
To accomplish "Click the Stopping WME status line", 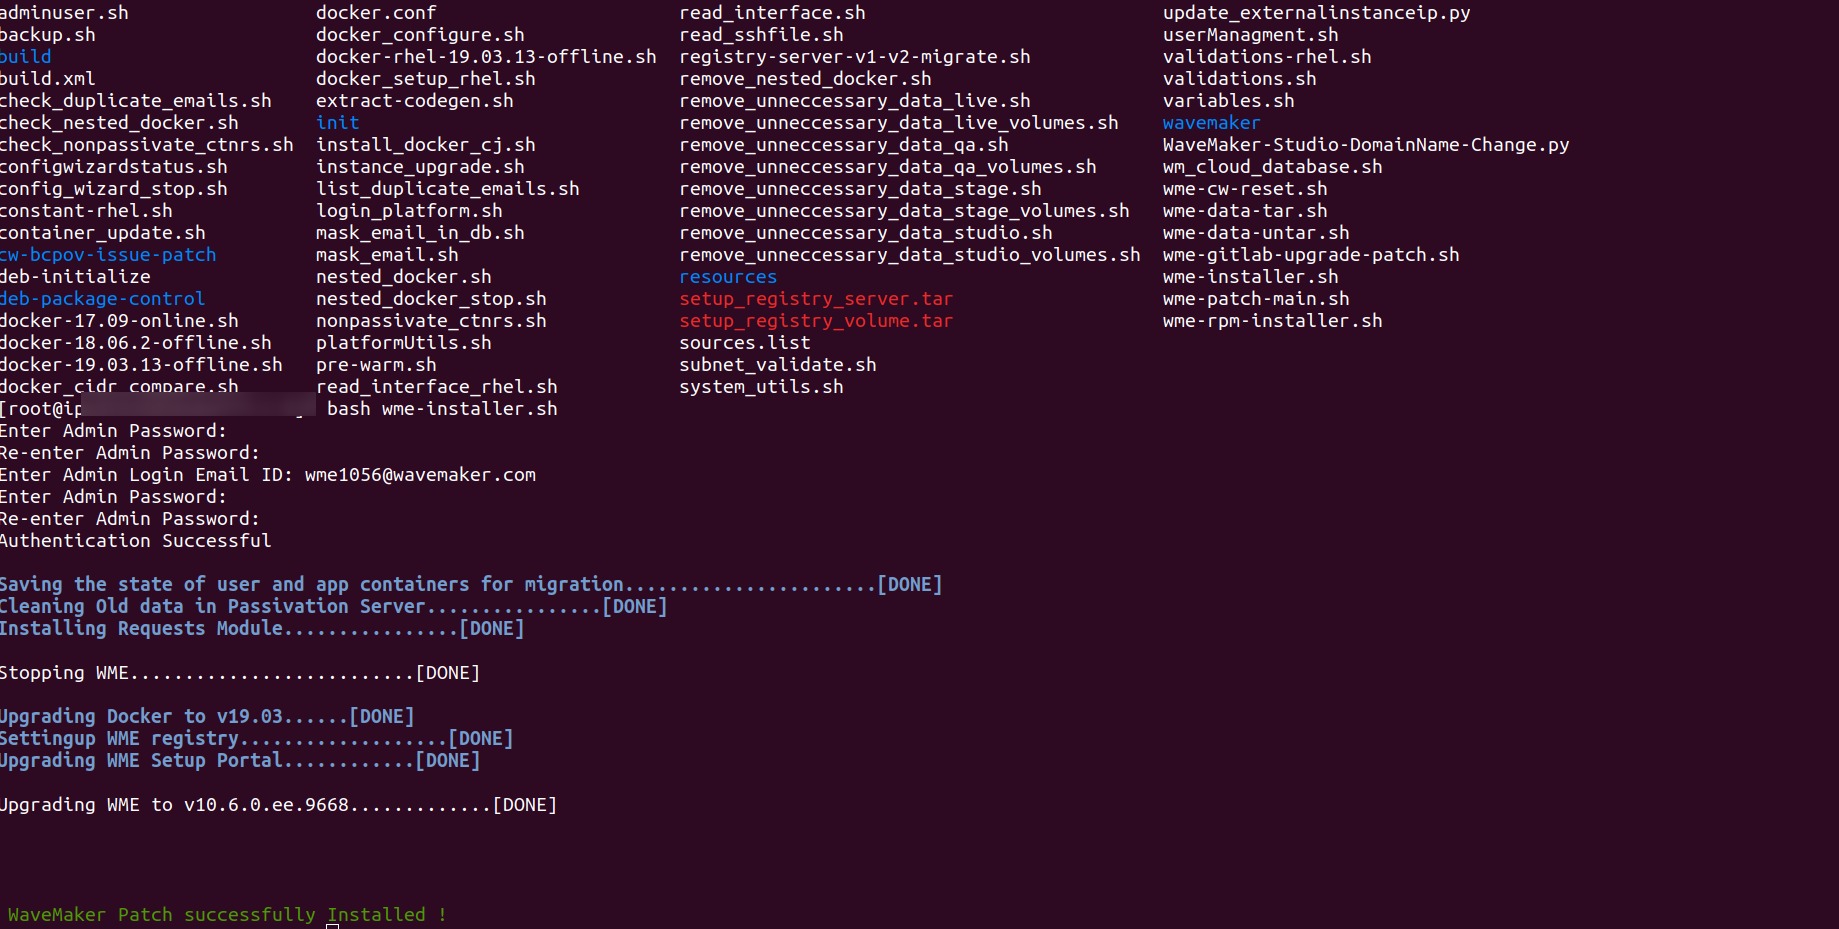I will tap(240, 673).
